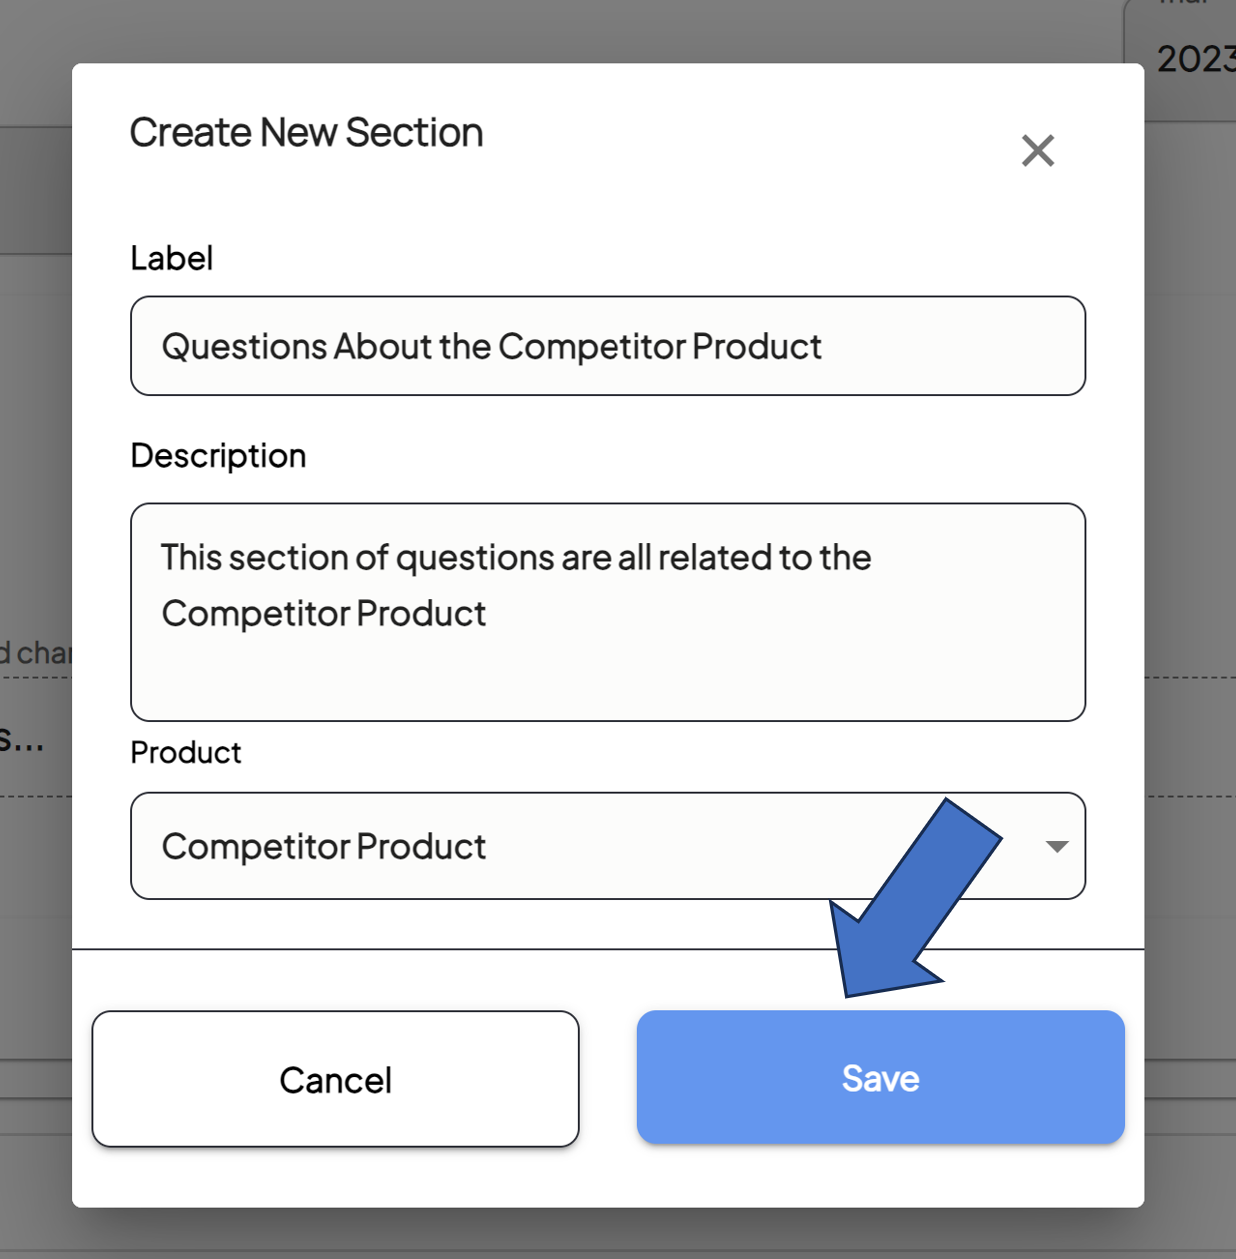
Task: Open the Product combo box
Action: point(608,846)
